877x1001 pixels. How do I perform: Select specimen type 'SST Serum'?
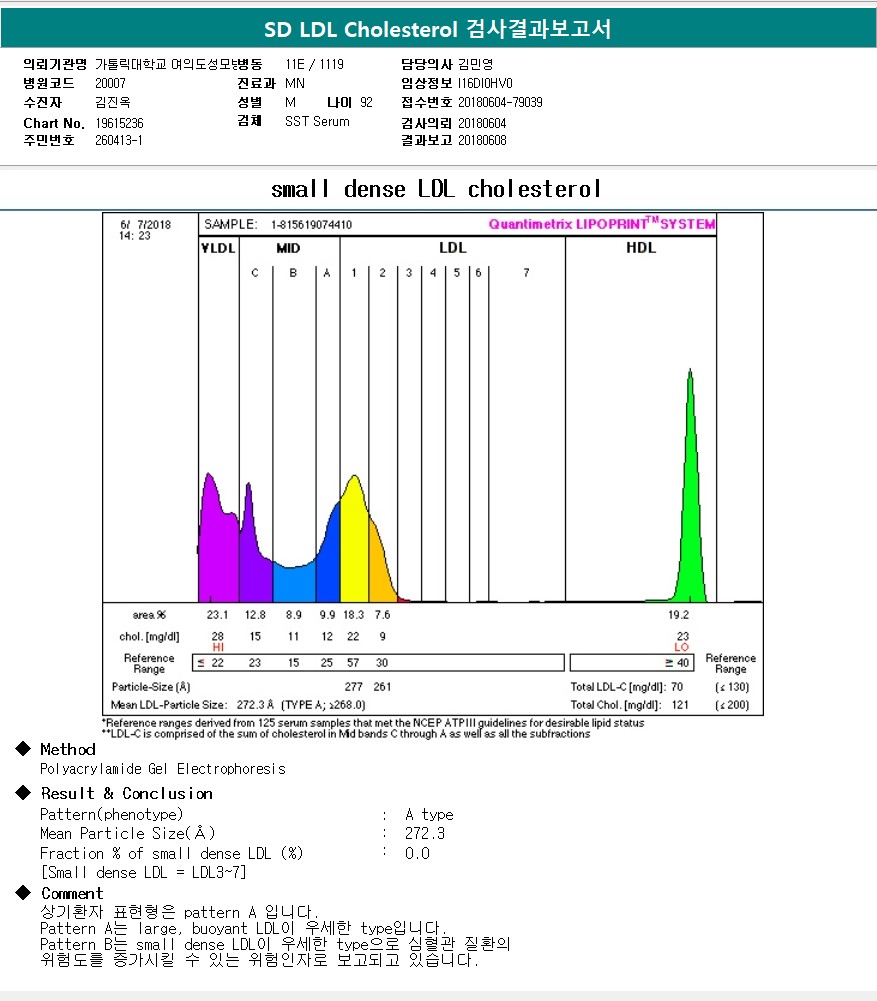[317, 121]
